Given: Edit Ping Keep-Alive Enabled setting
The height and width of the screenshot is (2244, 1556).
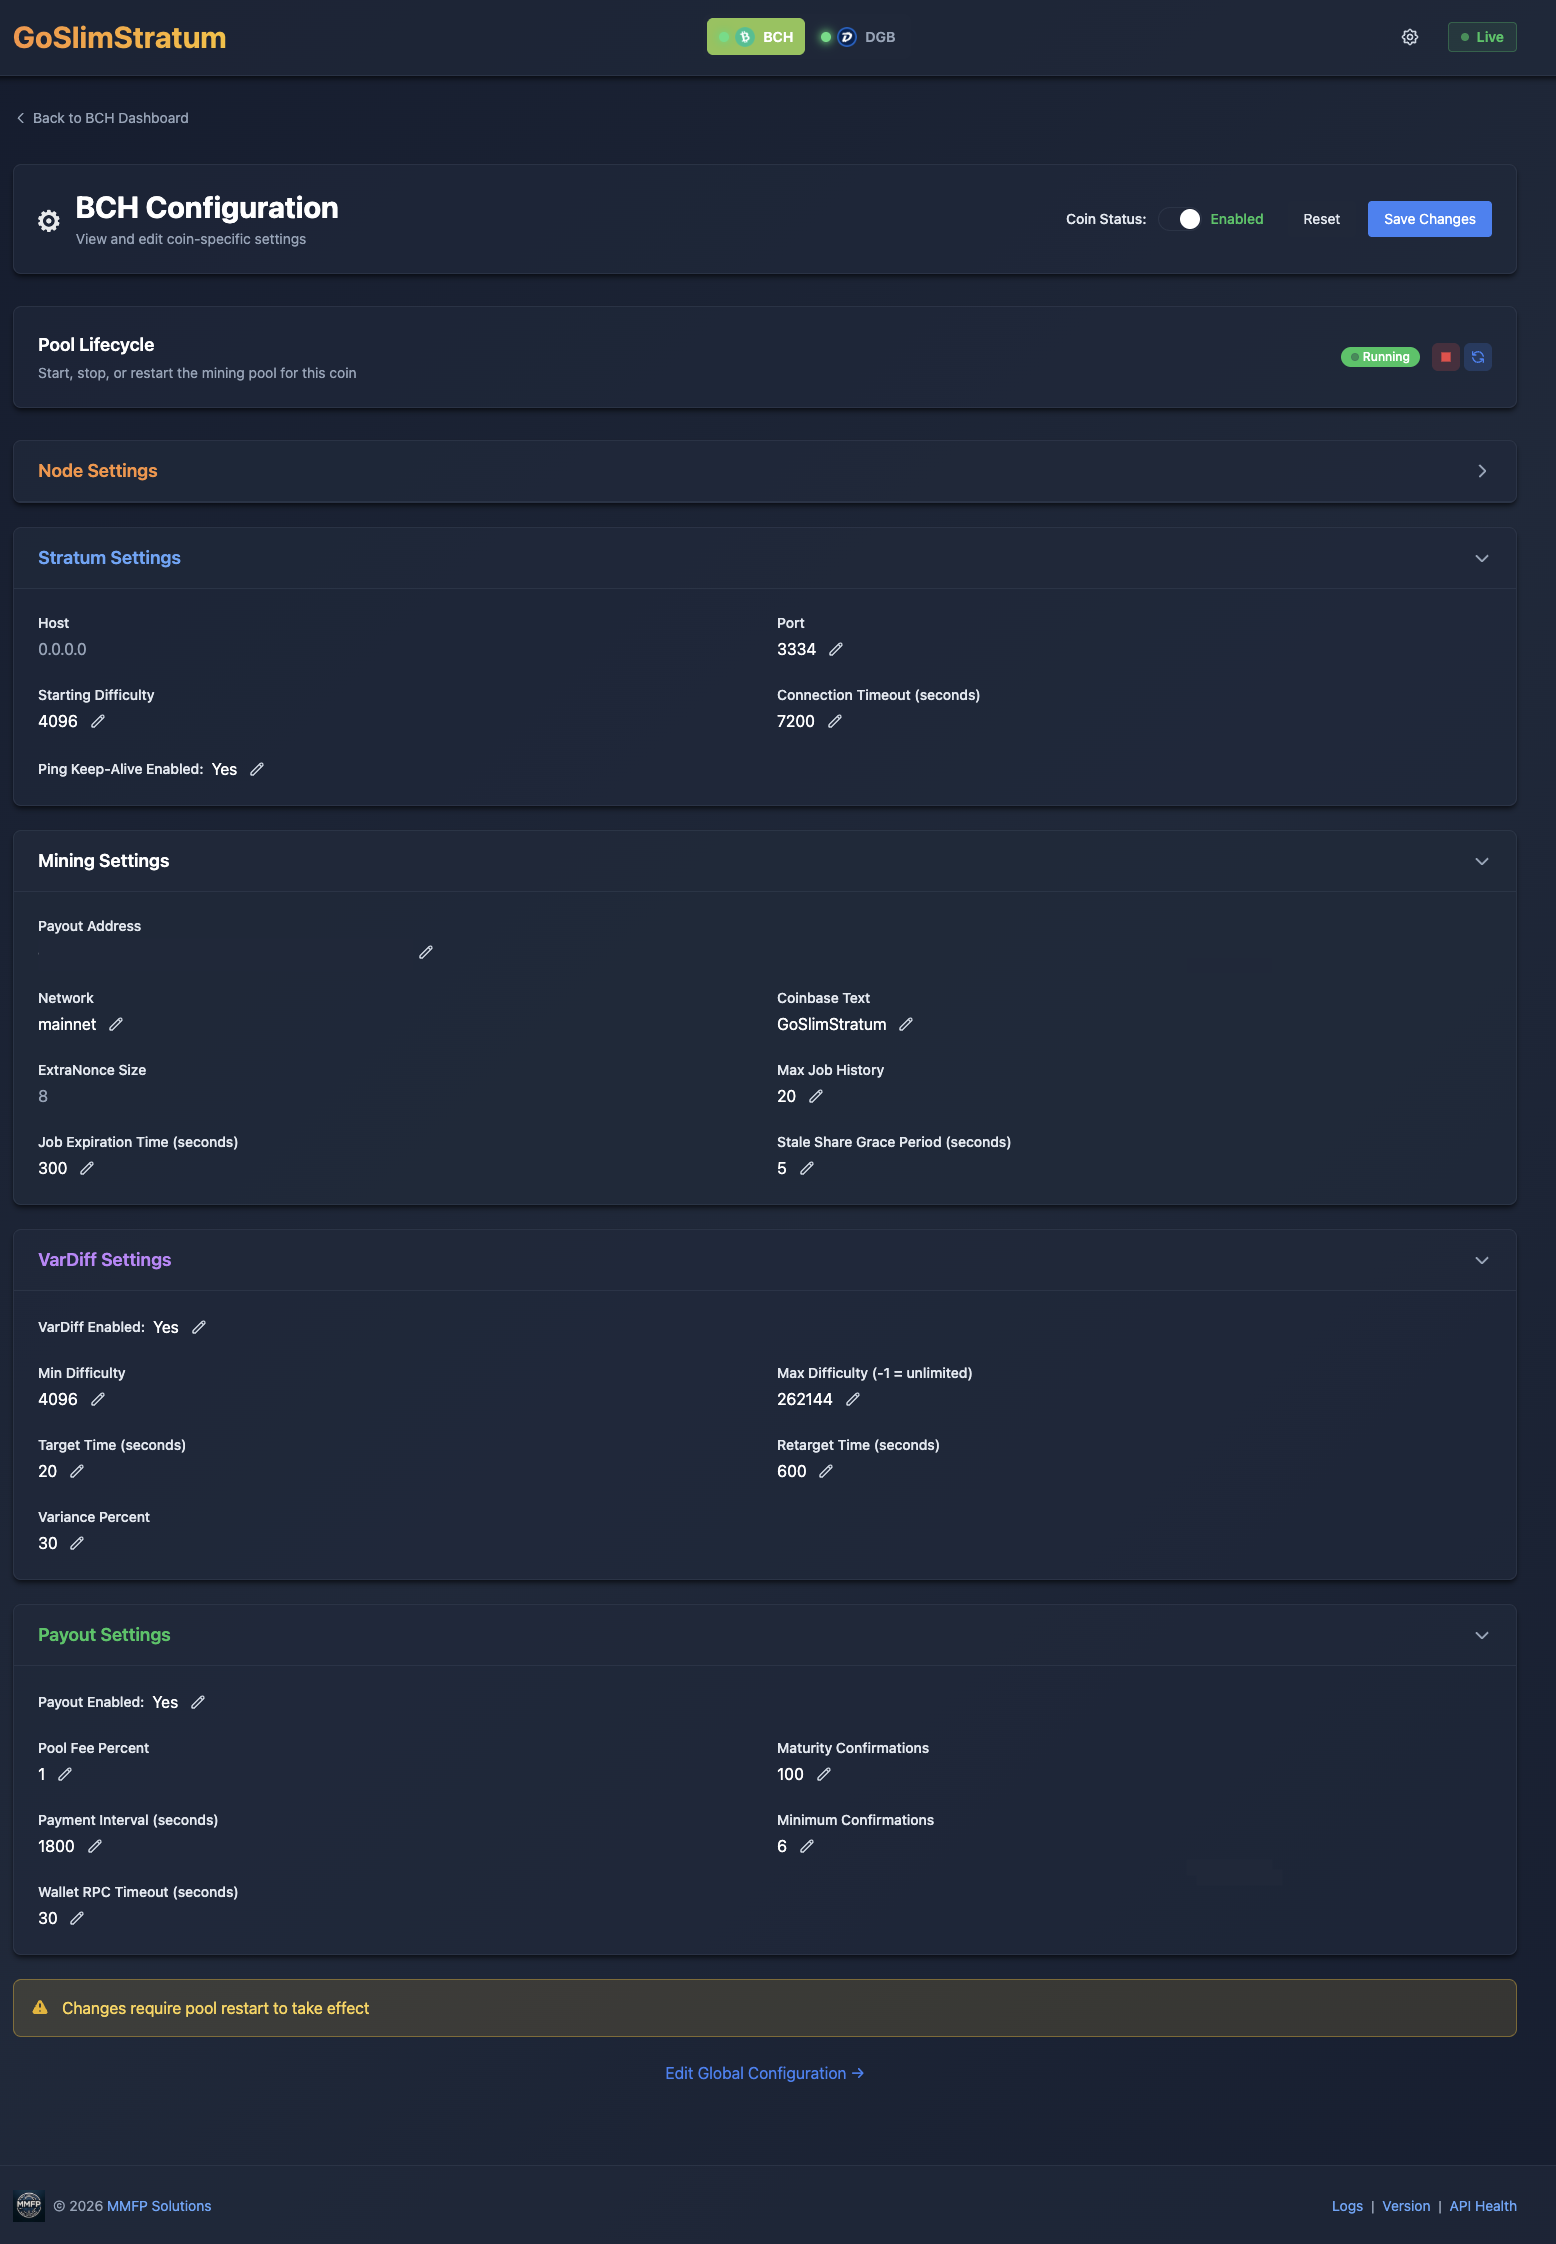Looking at the screenshot, I should [257, 769].
